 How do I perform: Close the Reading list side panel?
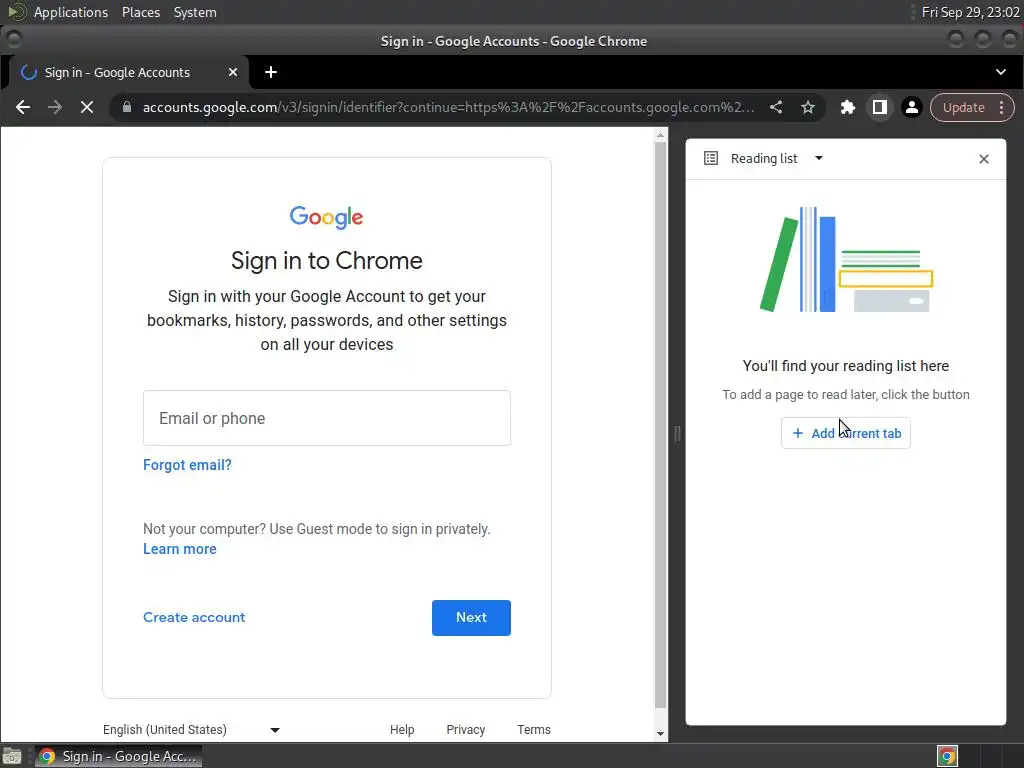click(x=984, y=159)
